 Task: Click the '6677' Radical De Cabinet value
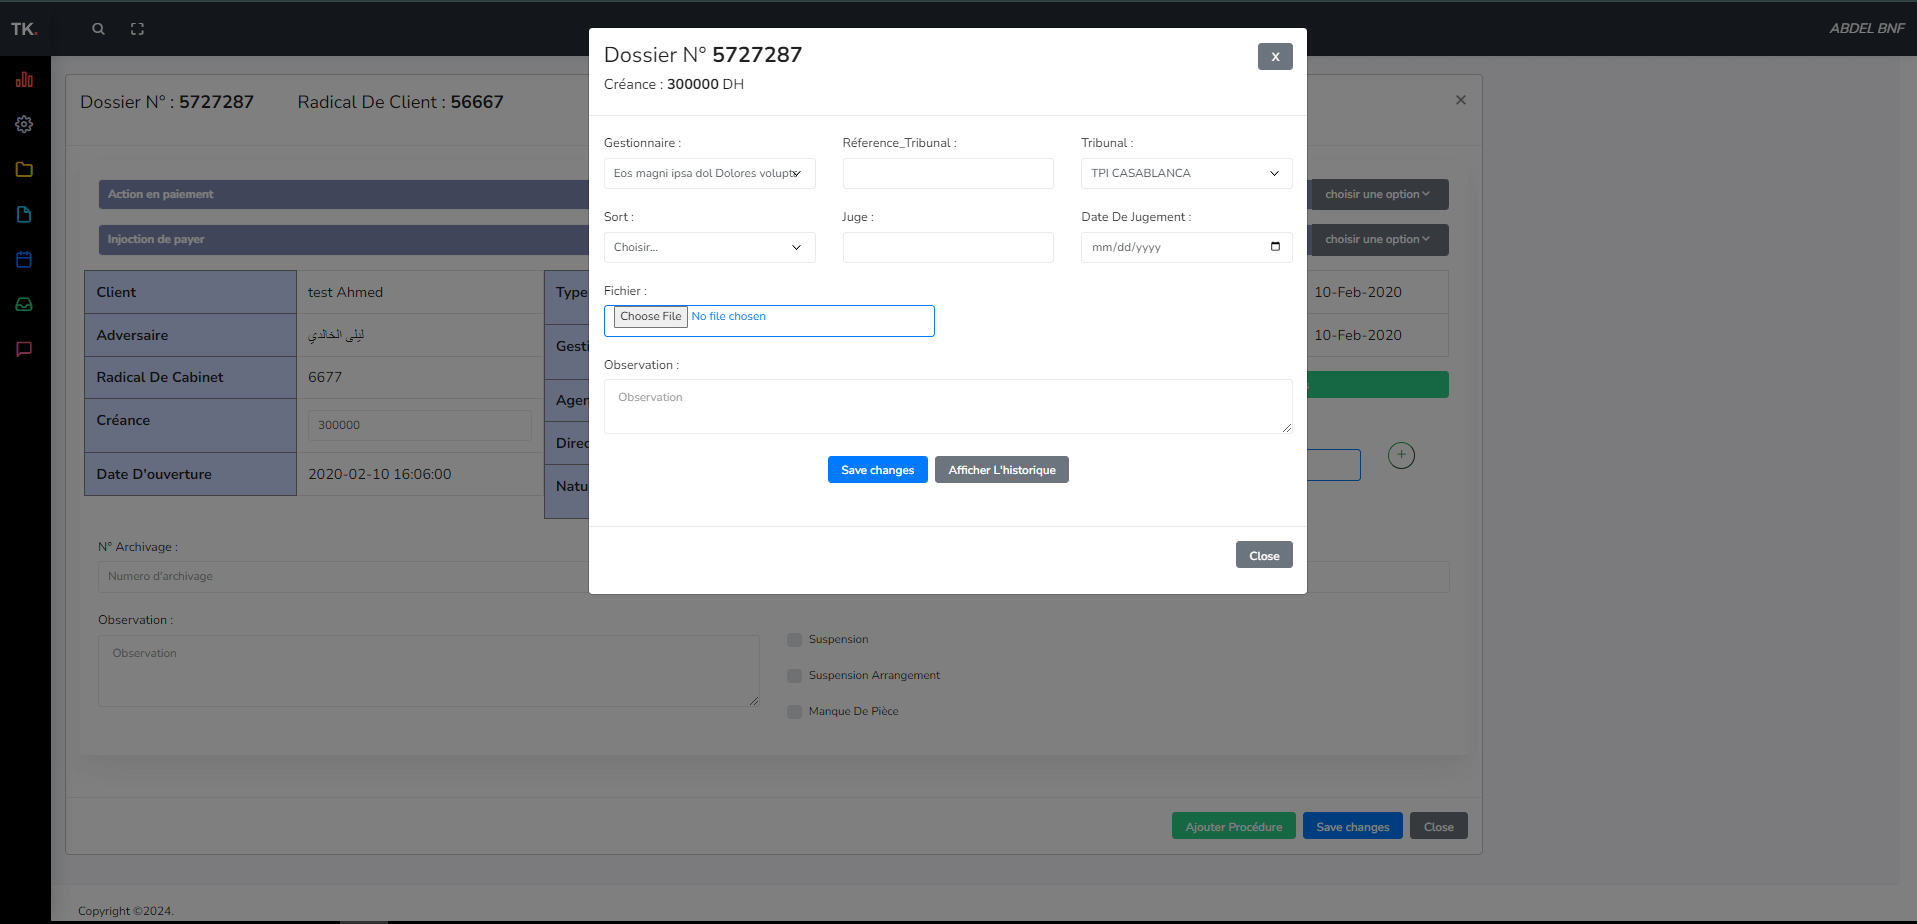pos(325,377)
